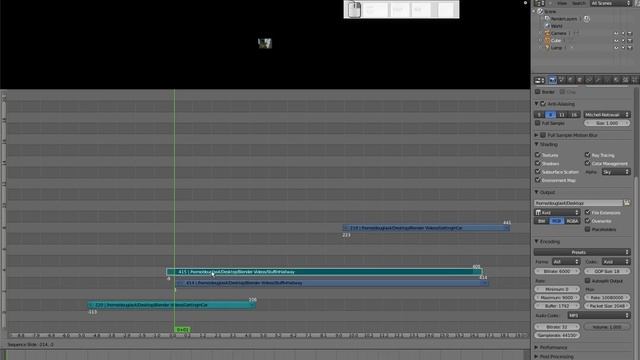Screen dimensions: 640x360
Task: Uncheck the Shadows shading option
Action: [x=538, y=163]
